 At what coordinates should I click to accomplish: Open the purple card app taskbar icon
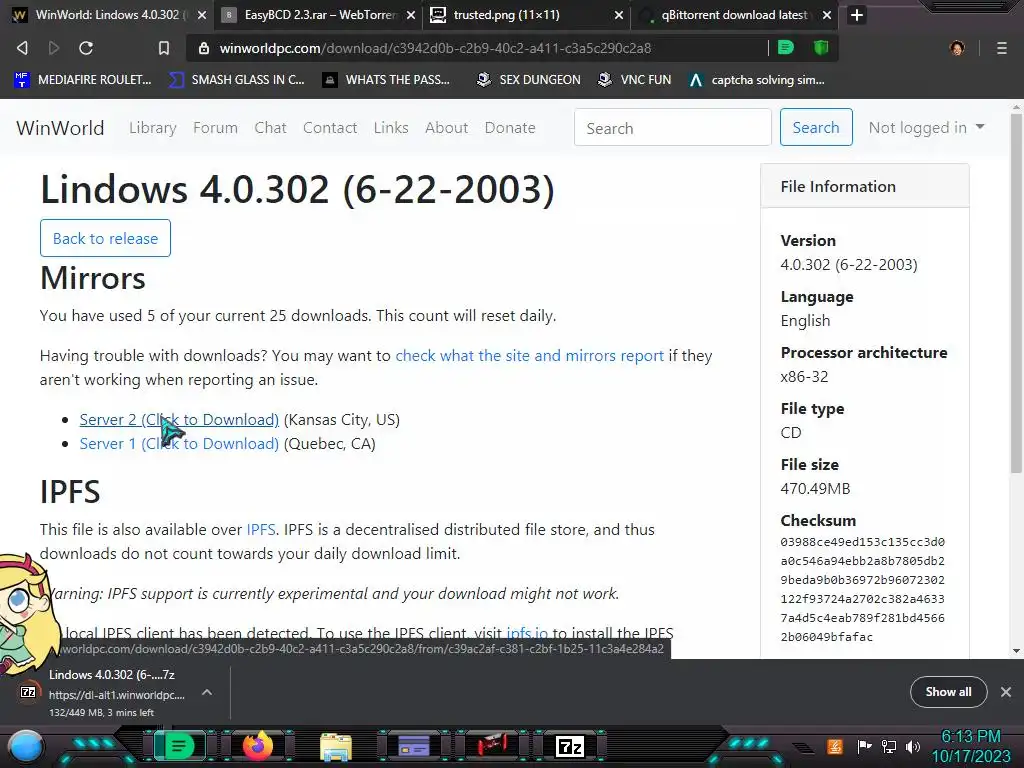pyautogui.click(x=413, y=746)
